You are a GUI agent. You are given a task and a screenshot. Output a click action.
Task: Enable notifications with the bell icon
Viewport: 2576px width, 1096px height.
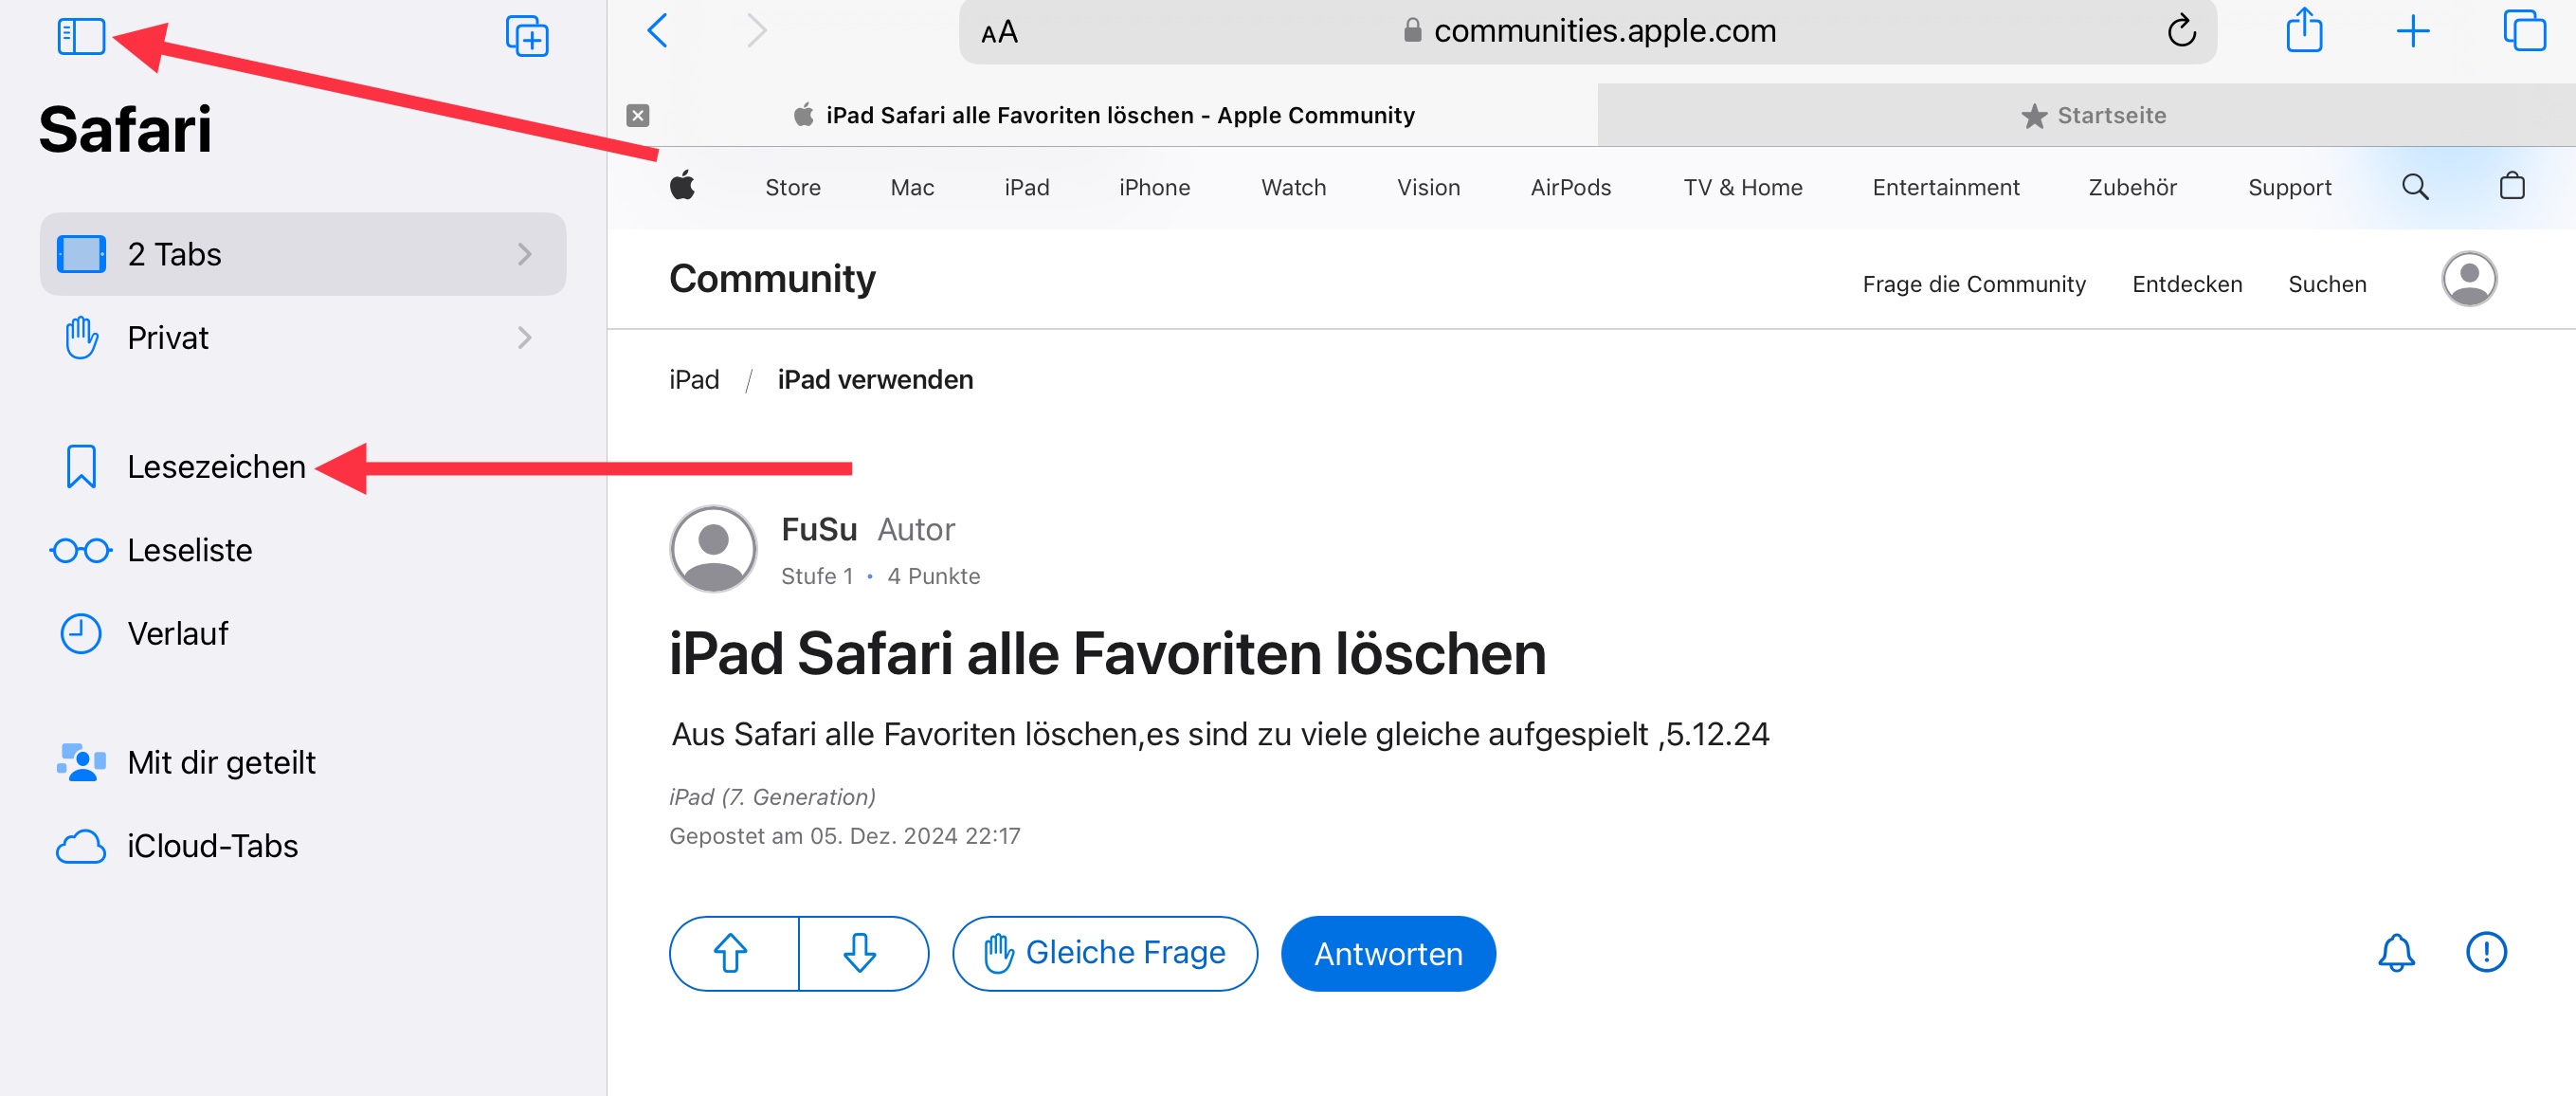pos(2395,952)
